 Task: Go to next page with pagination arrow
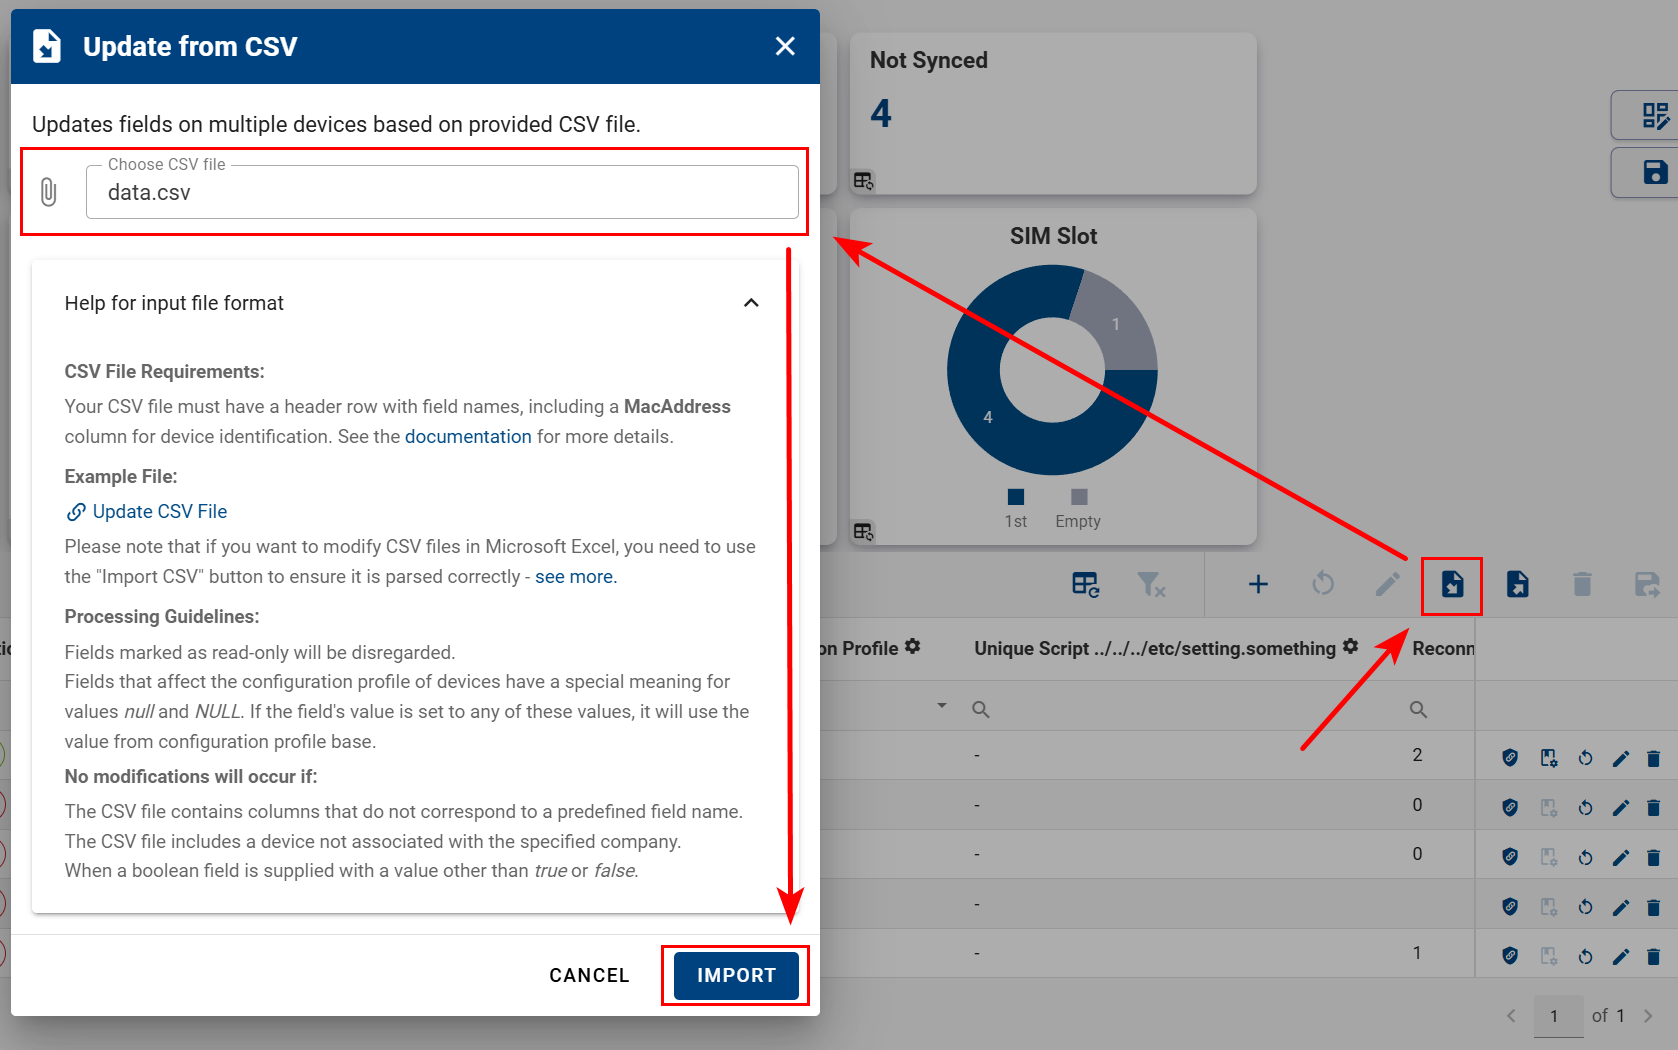[x=1648, y=1016]
